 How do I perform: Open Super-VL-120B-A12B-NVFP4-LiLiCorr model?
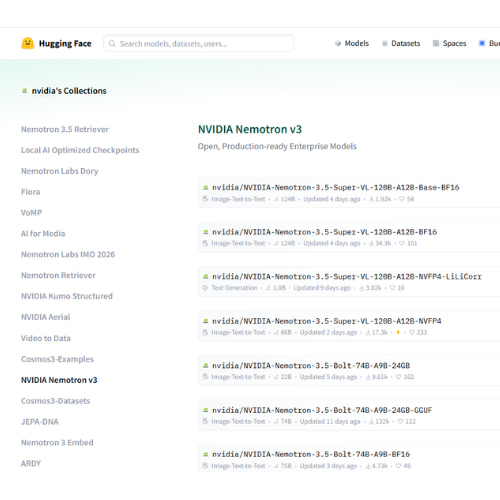coord(347,277)
